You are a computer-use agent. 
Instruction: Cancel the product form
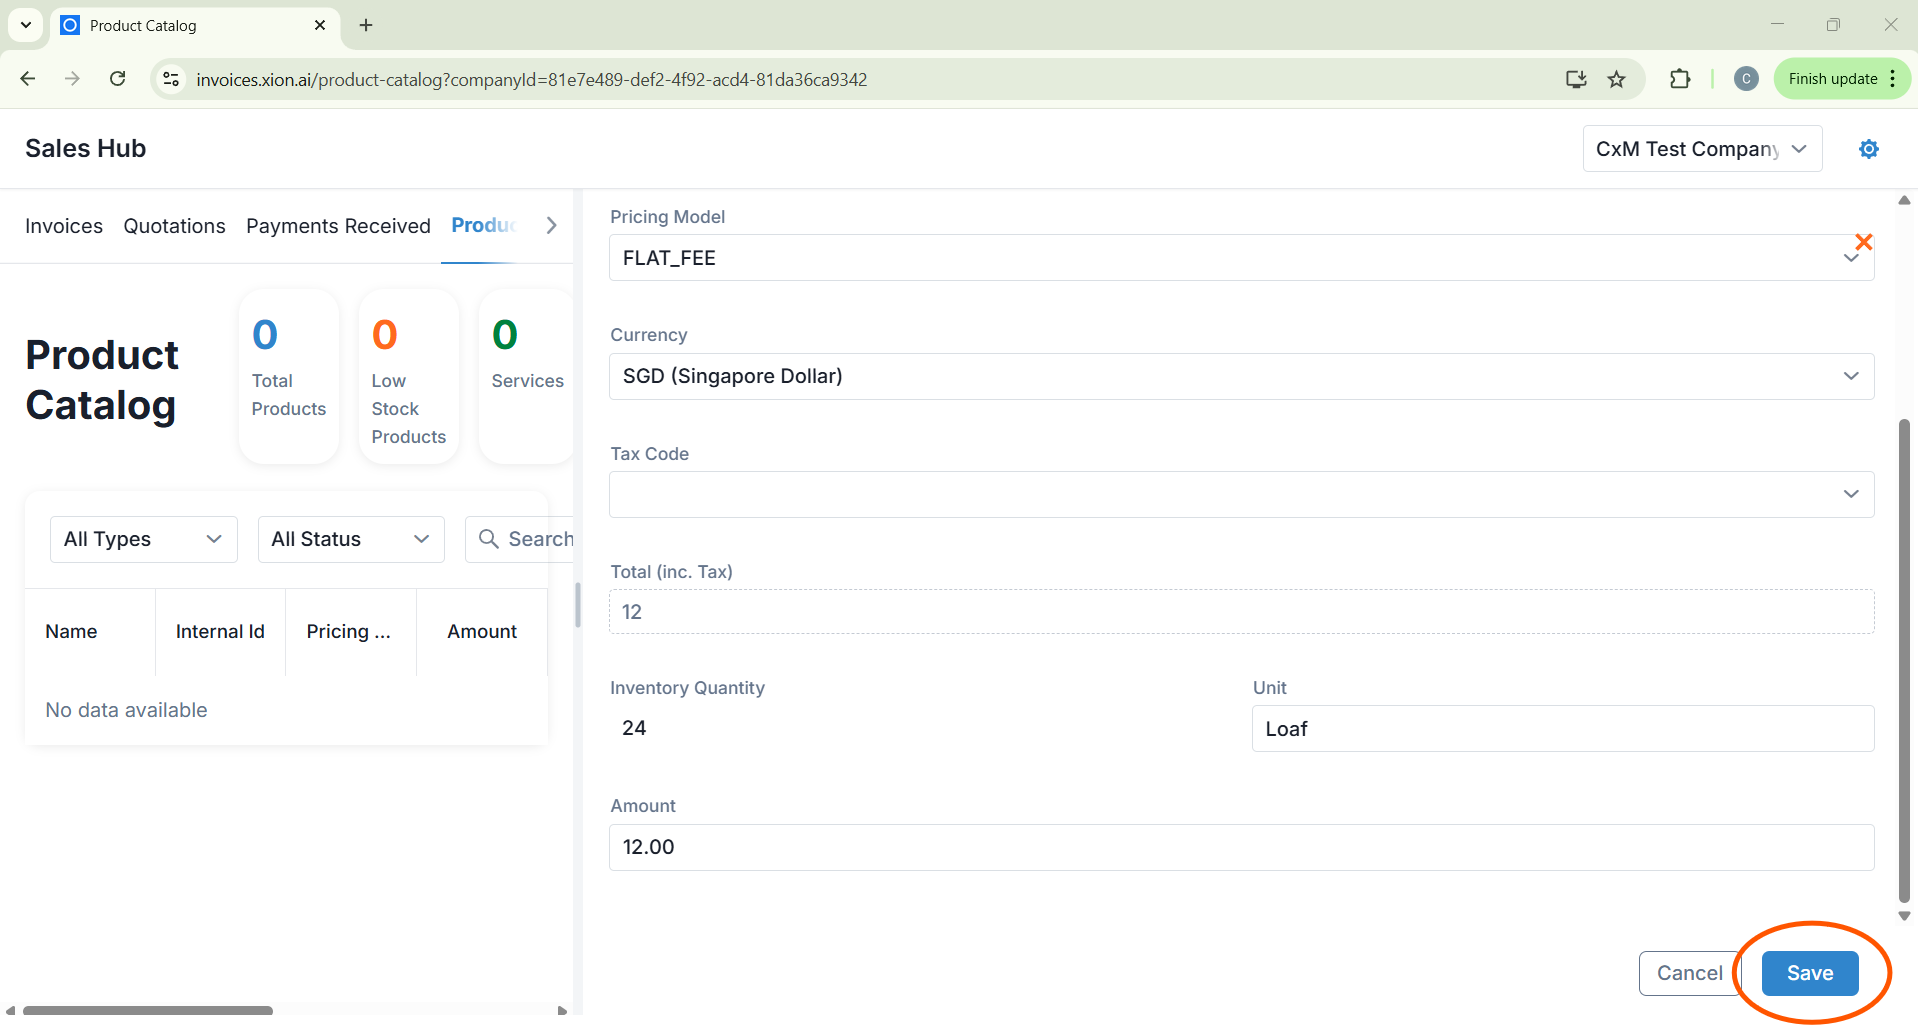1689,973
